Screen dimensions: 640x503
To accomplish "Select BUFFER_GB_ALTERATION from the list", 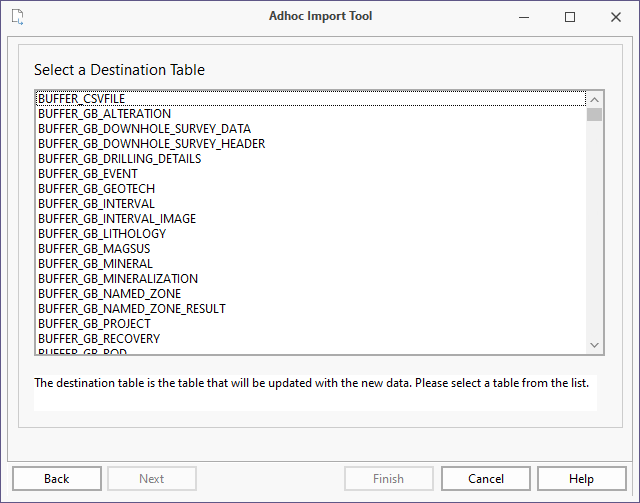I will coord(104,114).
